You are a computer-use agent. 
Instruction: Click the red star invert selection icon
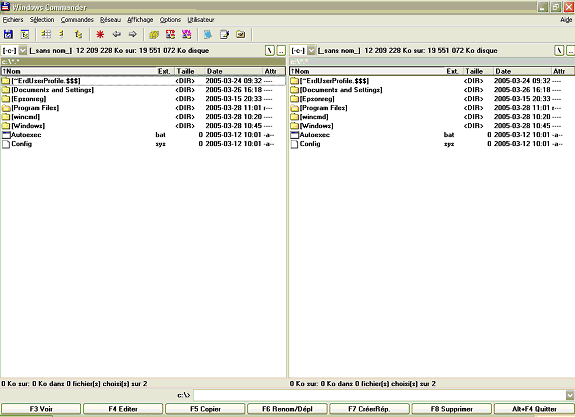(100, 34)
